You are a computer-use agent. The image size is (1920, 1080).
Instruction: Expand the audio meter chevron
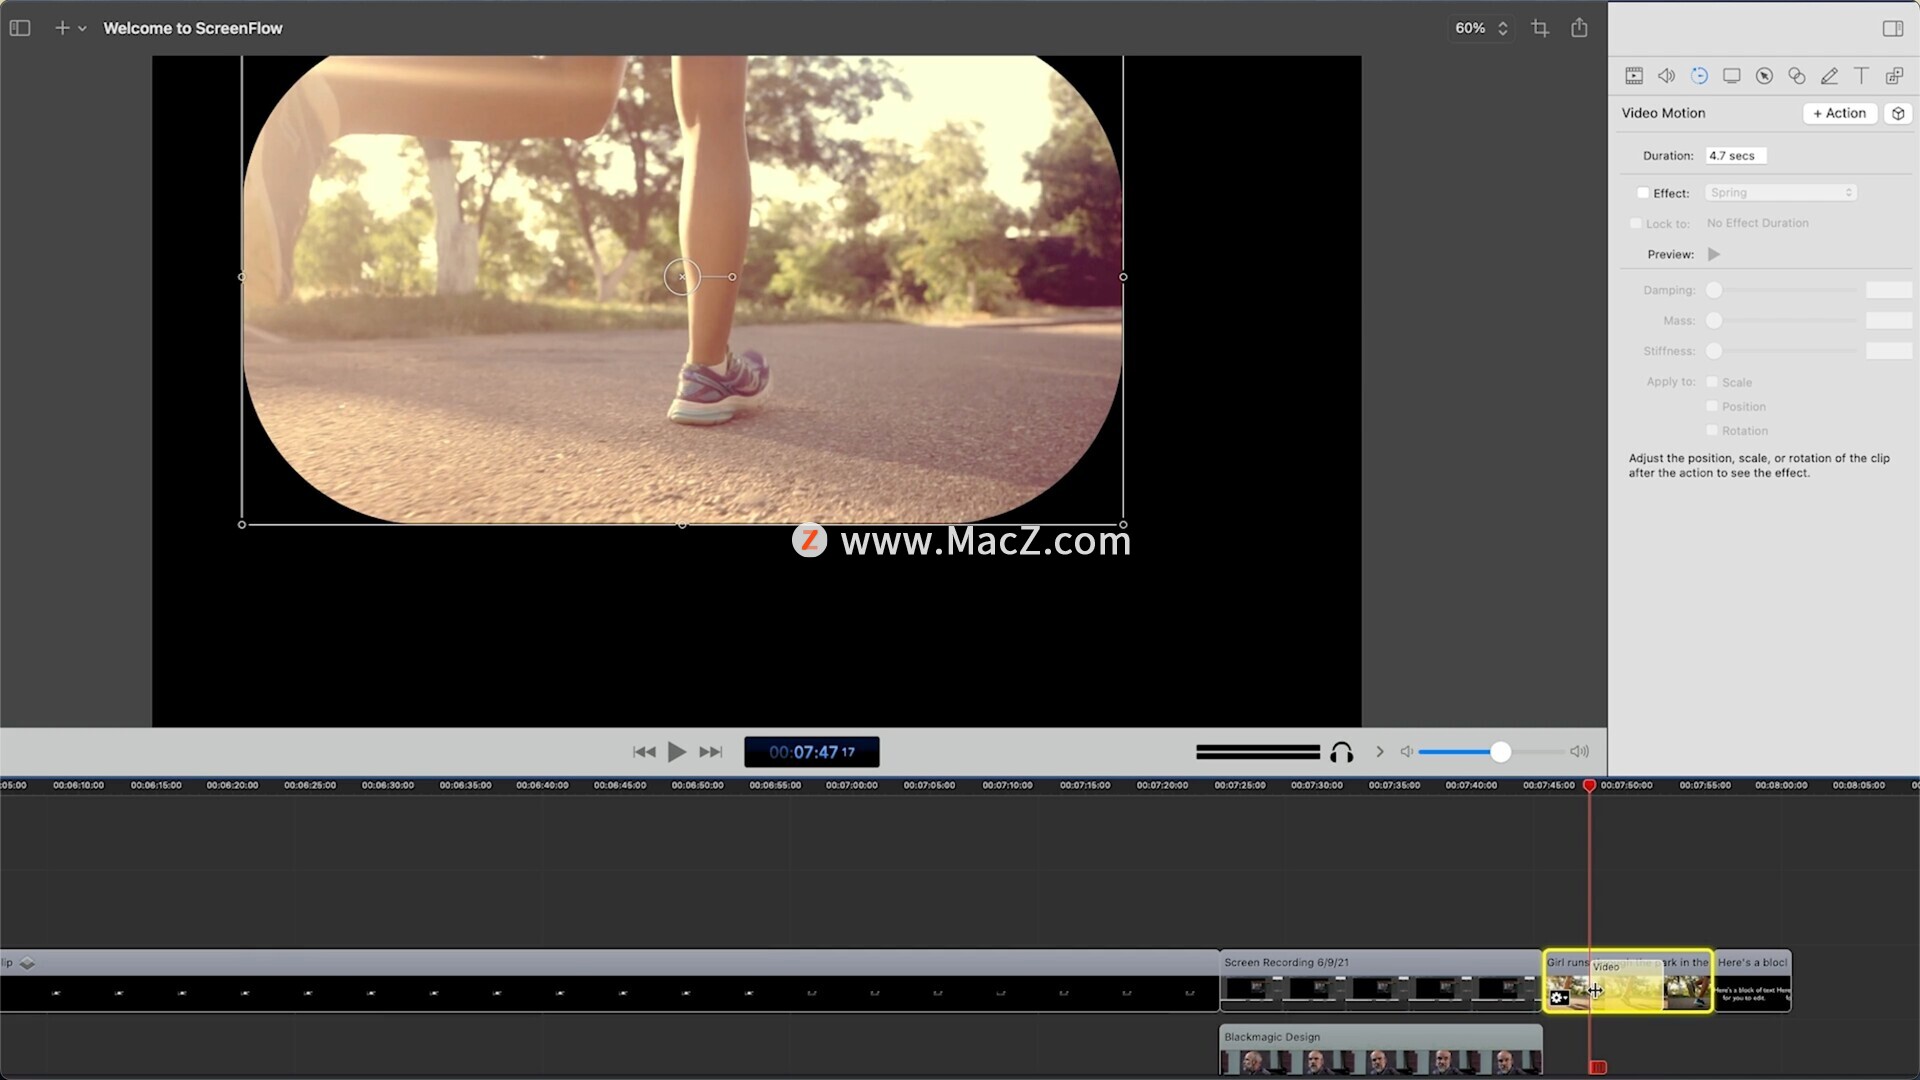pyautogui.click(x=1380, y=752)
